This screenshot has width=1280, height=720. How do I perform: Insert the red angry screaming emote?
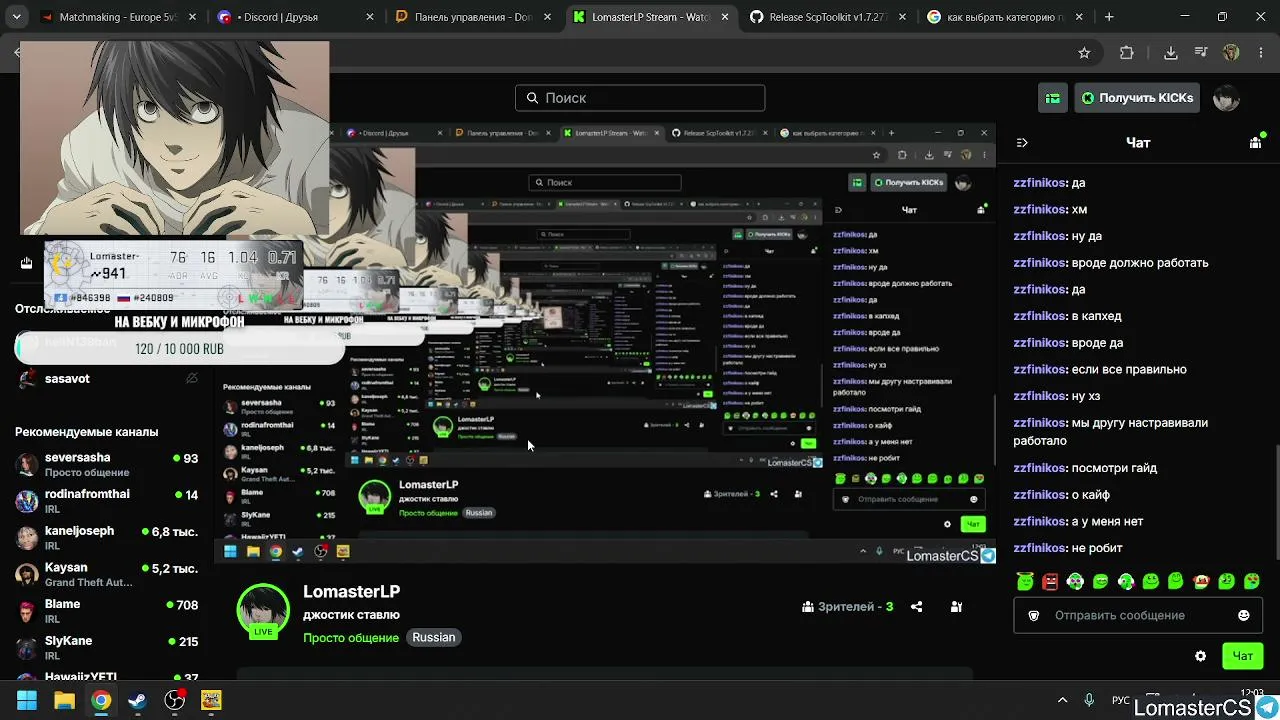tap(1050, 581)
